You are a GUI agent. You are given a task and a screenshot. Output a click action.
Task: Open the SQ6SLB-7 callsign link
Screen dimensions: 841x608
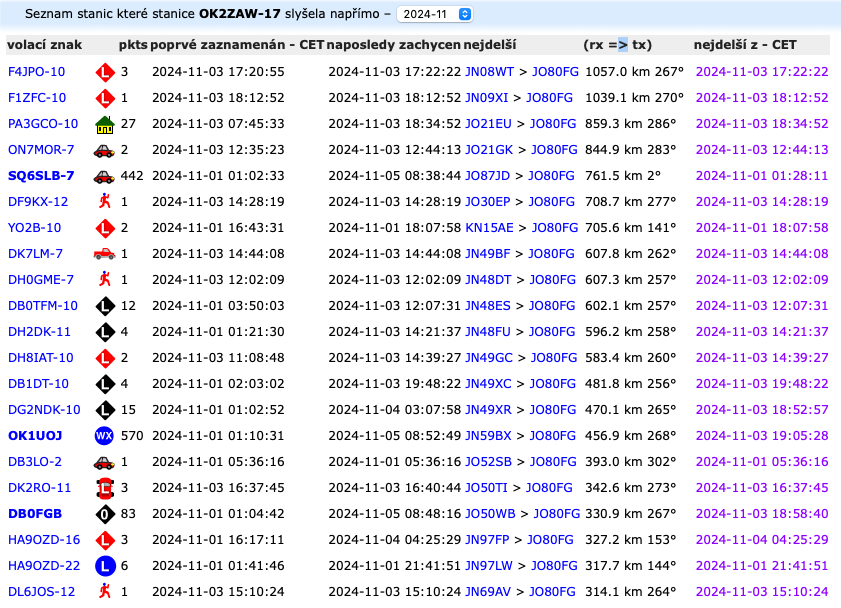(41, 176)
